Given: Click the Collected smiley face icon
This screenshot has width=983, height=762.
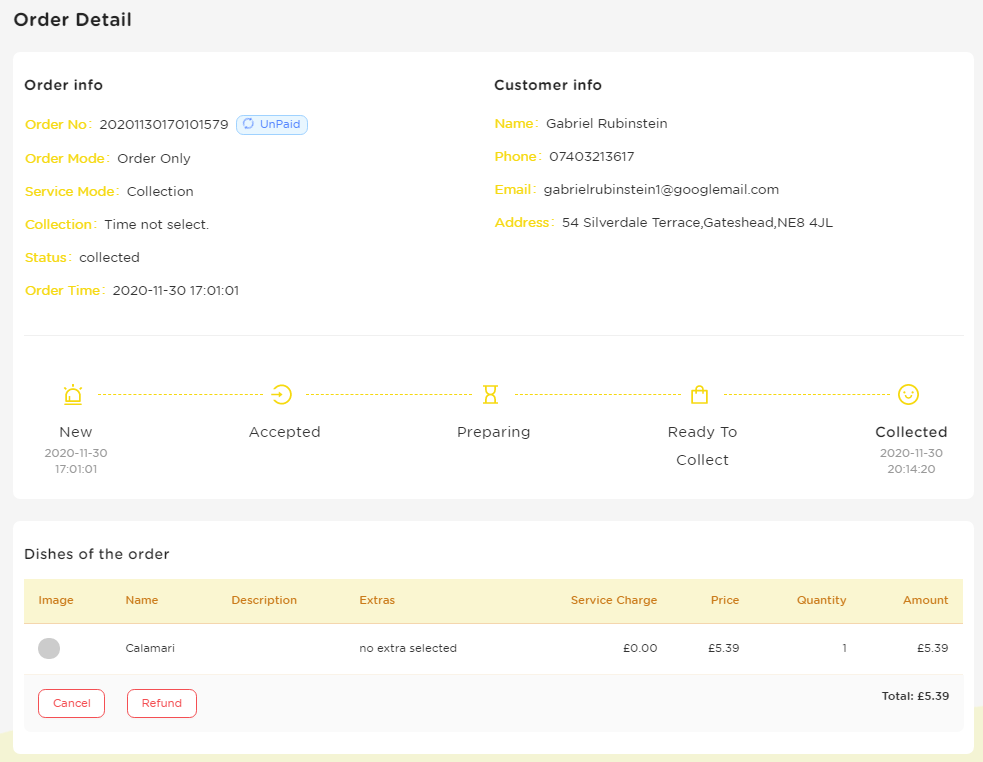Looking at the screenshot, I should (908, 394).
